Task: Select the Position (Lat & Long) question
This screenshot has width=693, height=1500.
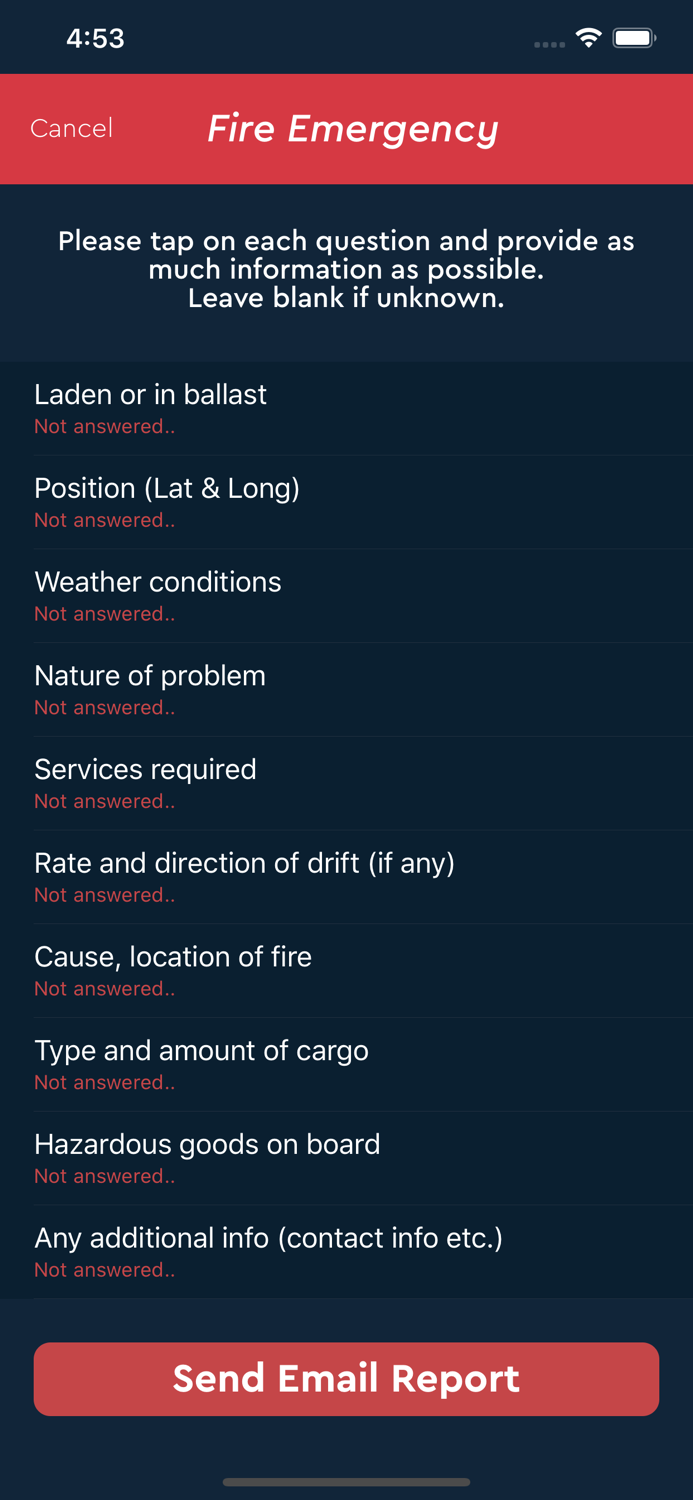Action: point(346,502)
